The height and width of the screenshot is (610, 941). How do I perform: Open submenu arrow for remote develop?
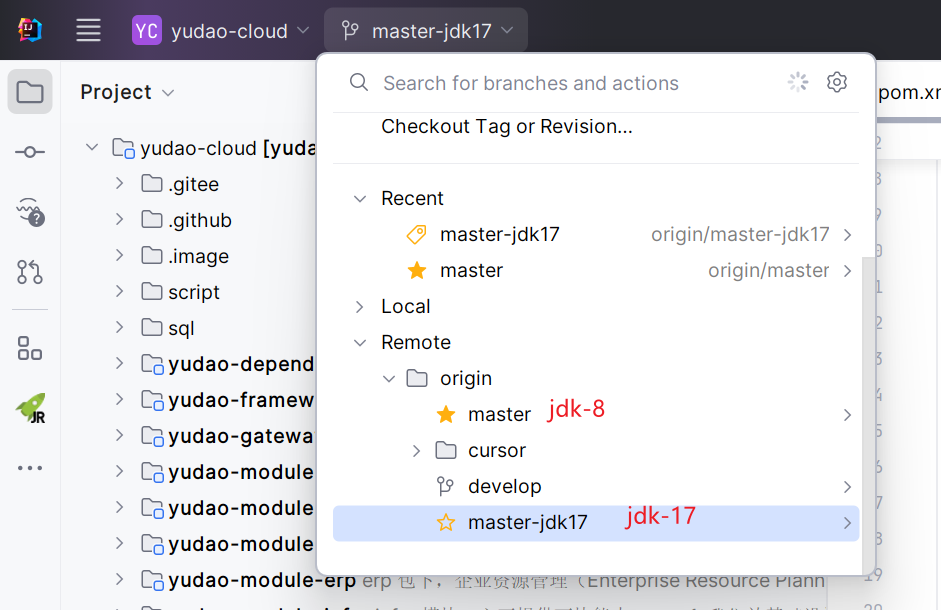pos(847,487)
